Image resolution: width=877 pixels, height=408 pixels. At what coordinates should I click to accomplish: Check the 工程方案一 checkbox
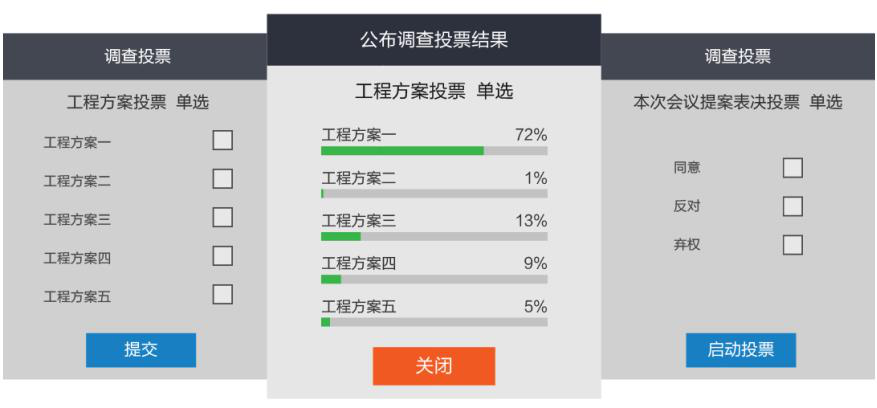(x=223, y=141)
